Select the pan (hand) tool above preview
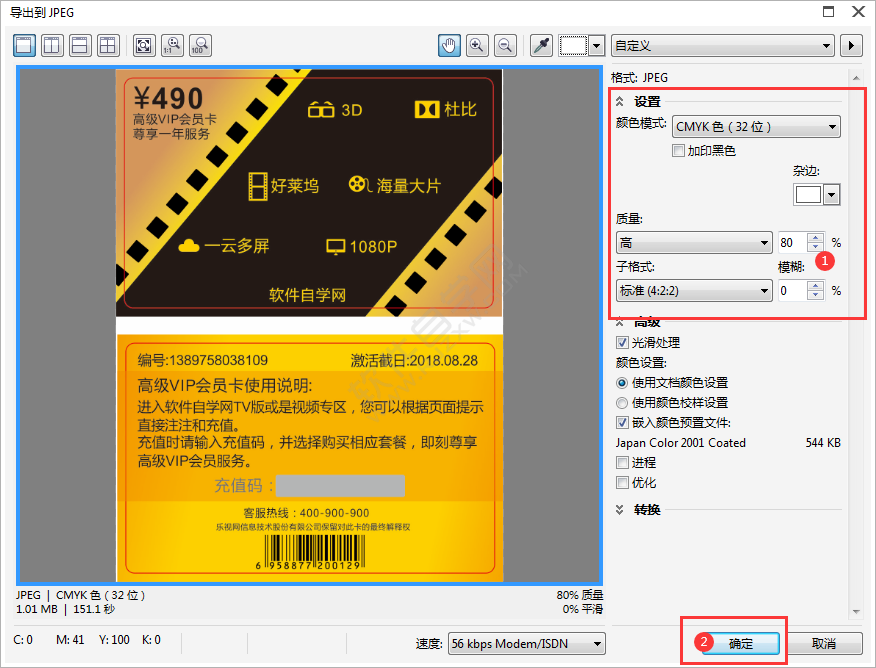Screen dimensions: 876x668 448,45
